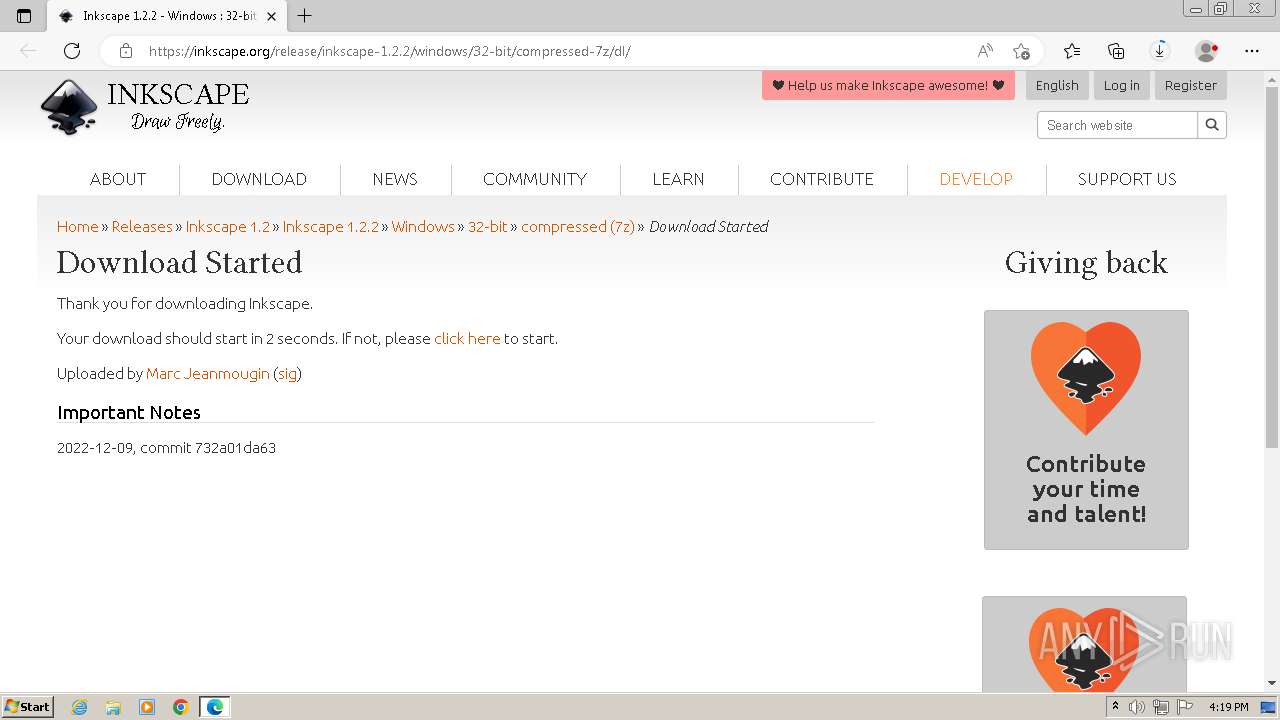Open the Collections icon
Screen dimensions: 1280x720
(x=1116, y=51)
